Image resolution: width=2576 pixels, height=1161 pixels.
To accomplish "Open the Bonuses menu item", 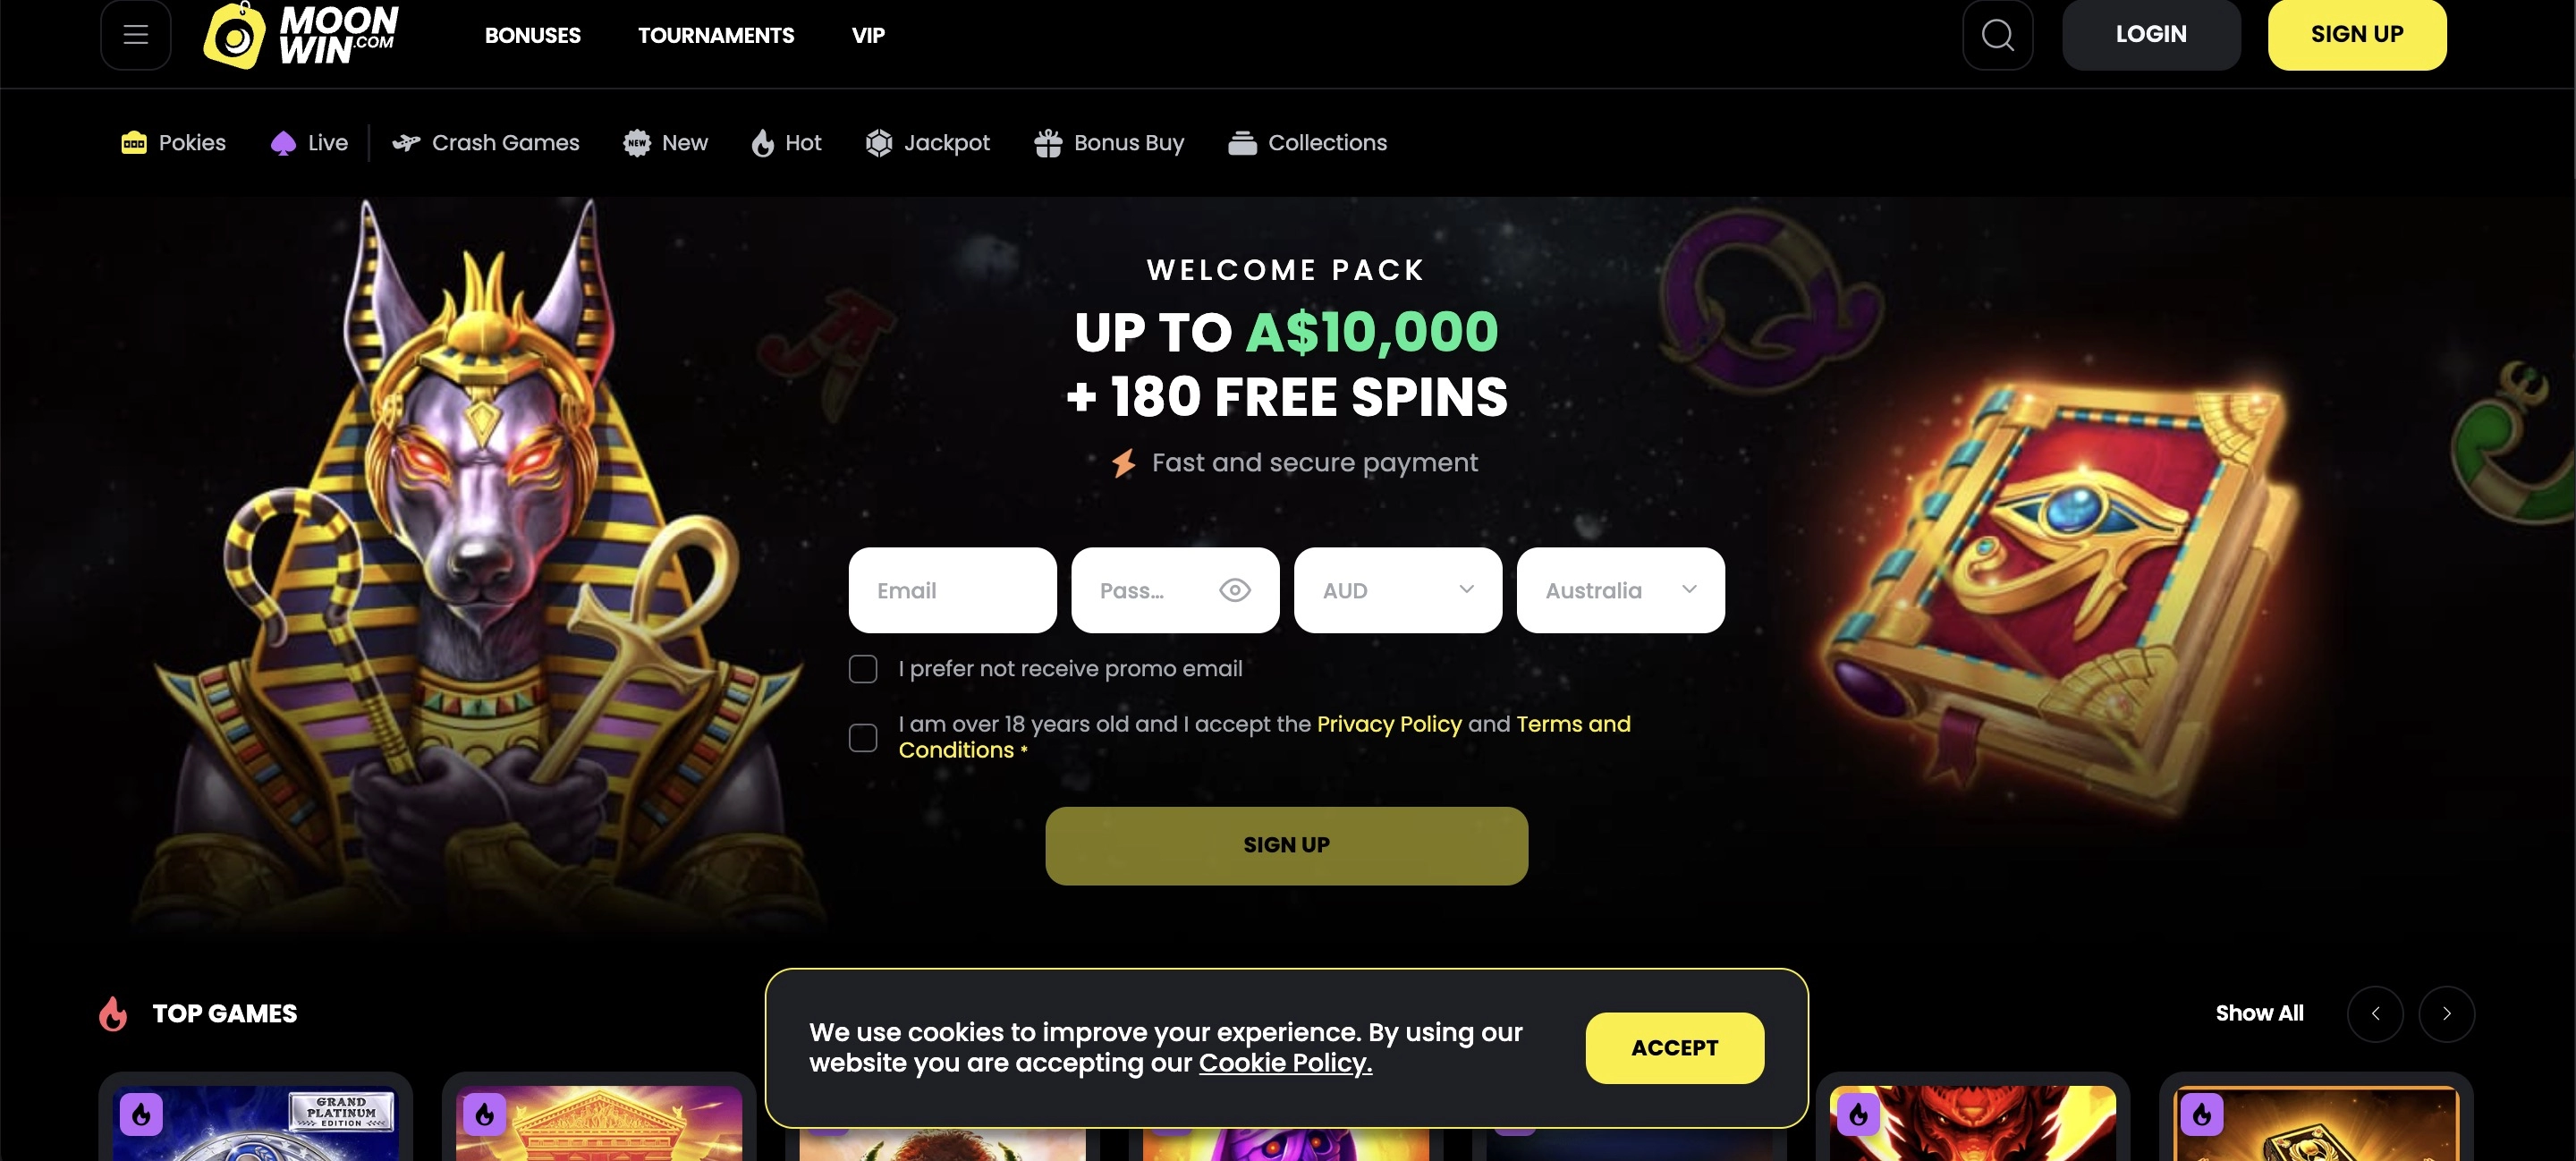I will 533,35.
